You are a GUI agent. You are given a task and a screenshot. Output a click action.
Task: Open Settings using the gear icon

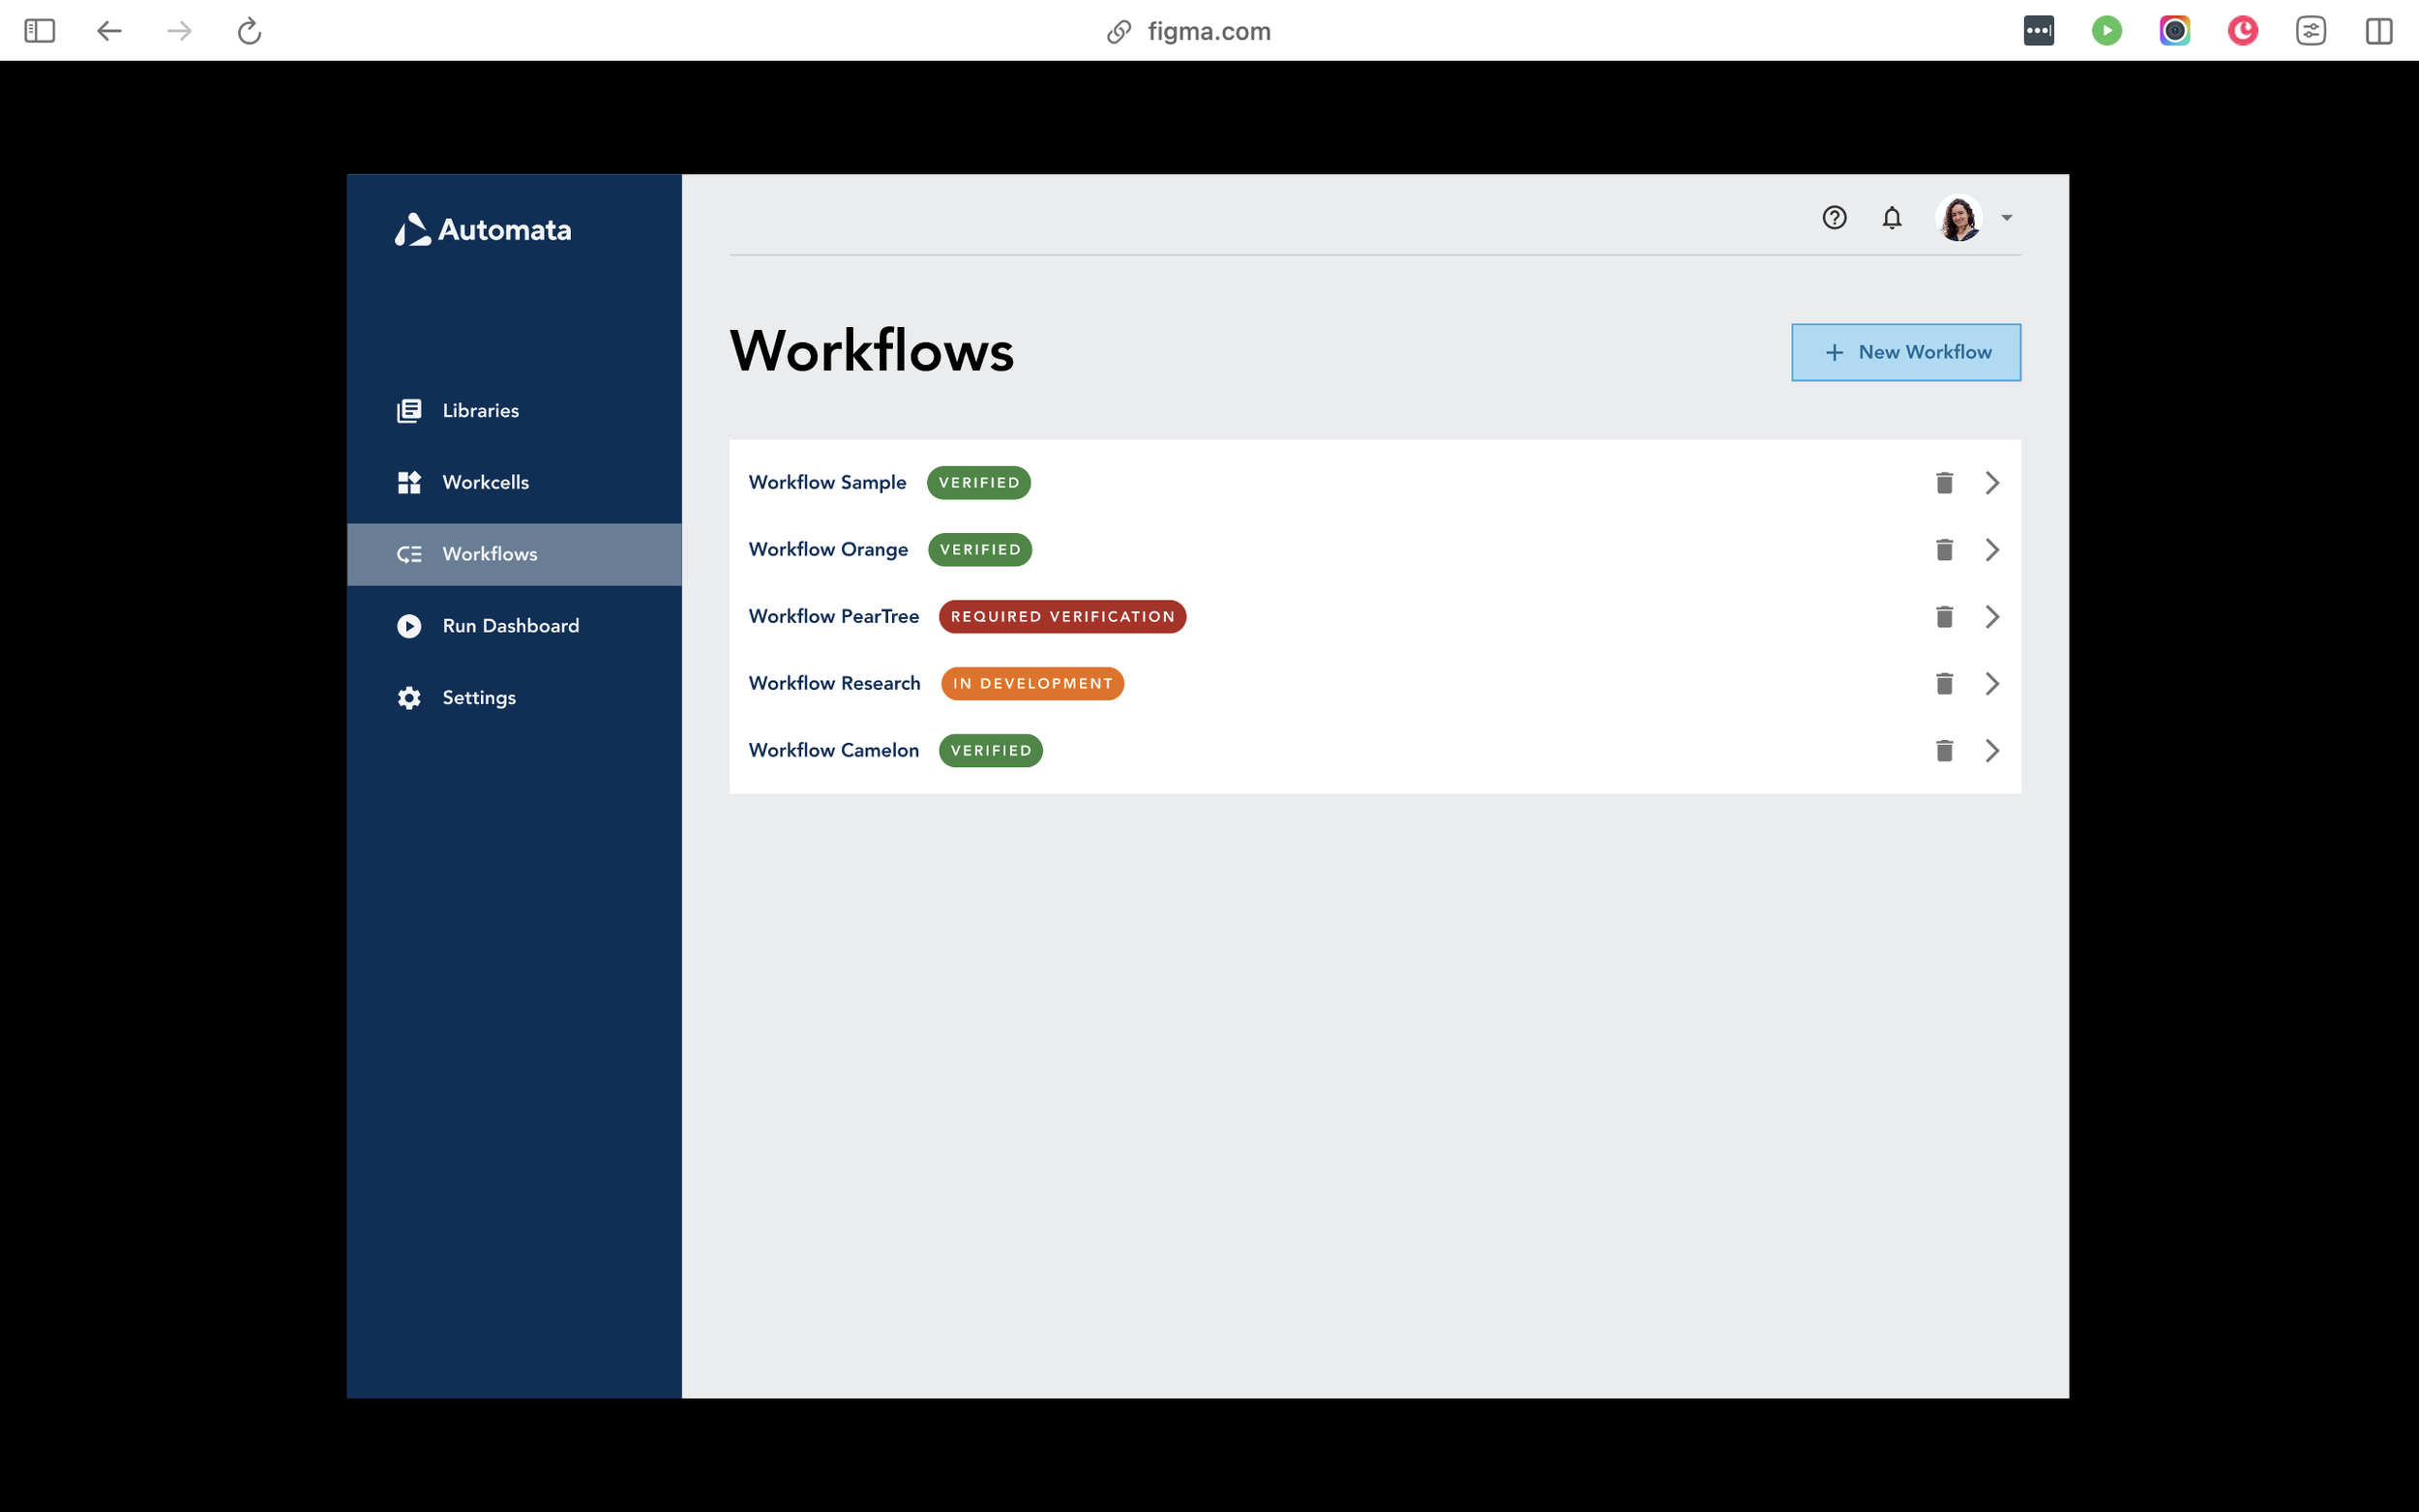coord(409,697)
